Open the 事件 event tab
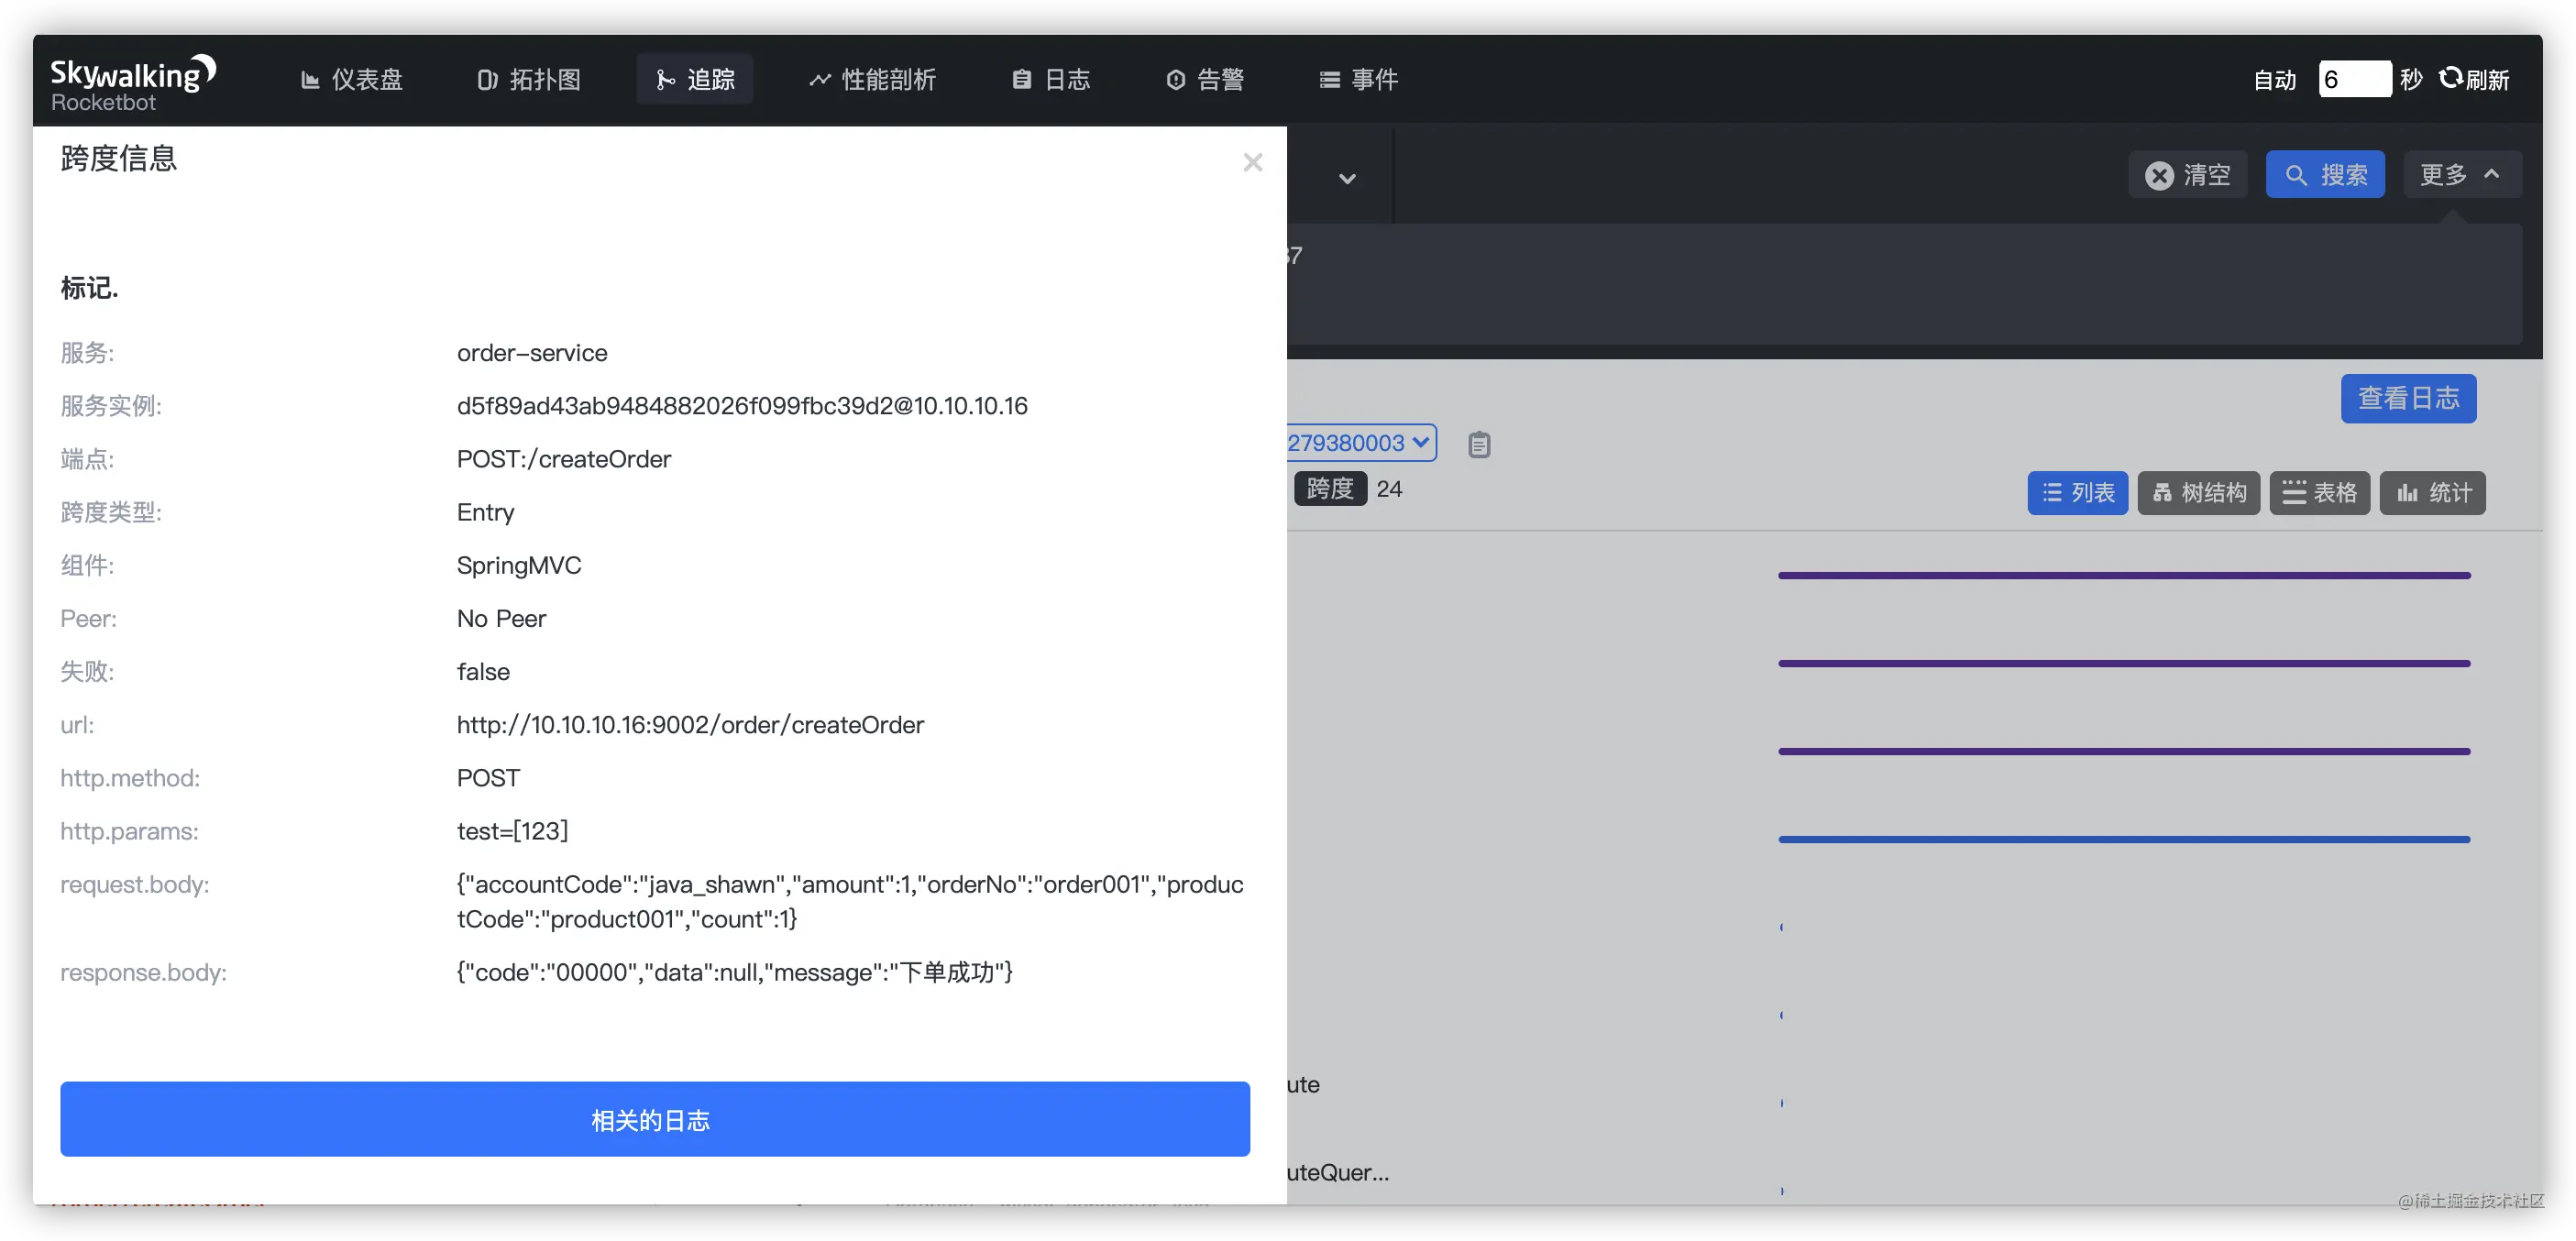This screenshot has width=2576, height=1241. [x=1358, y=80]
